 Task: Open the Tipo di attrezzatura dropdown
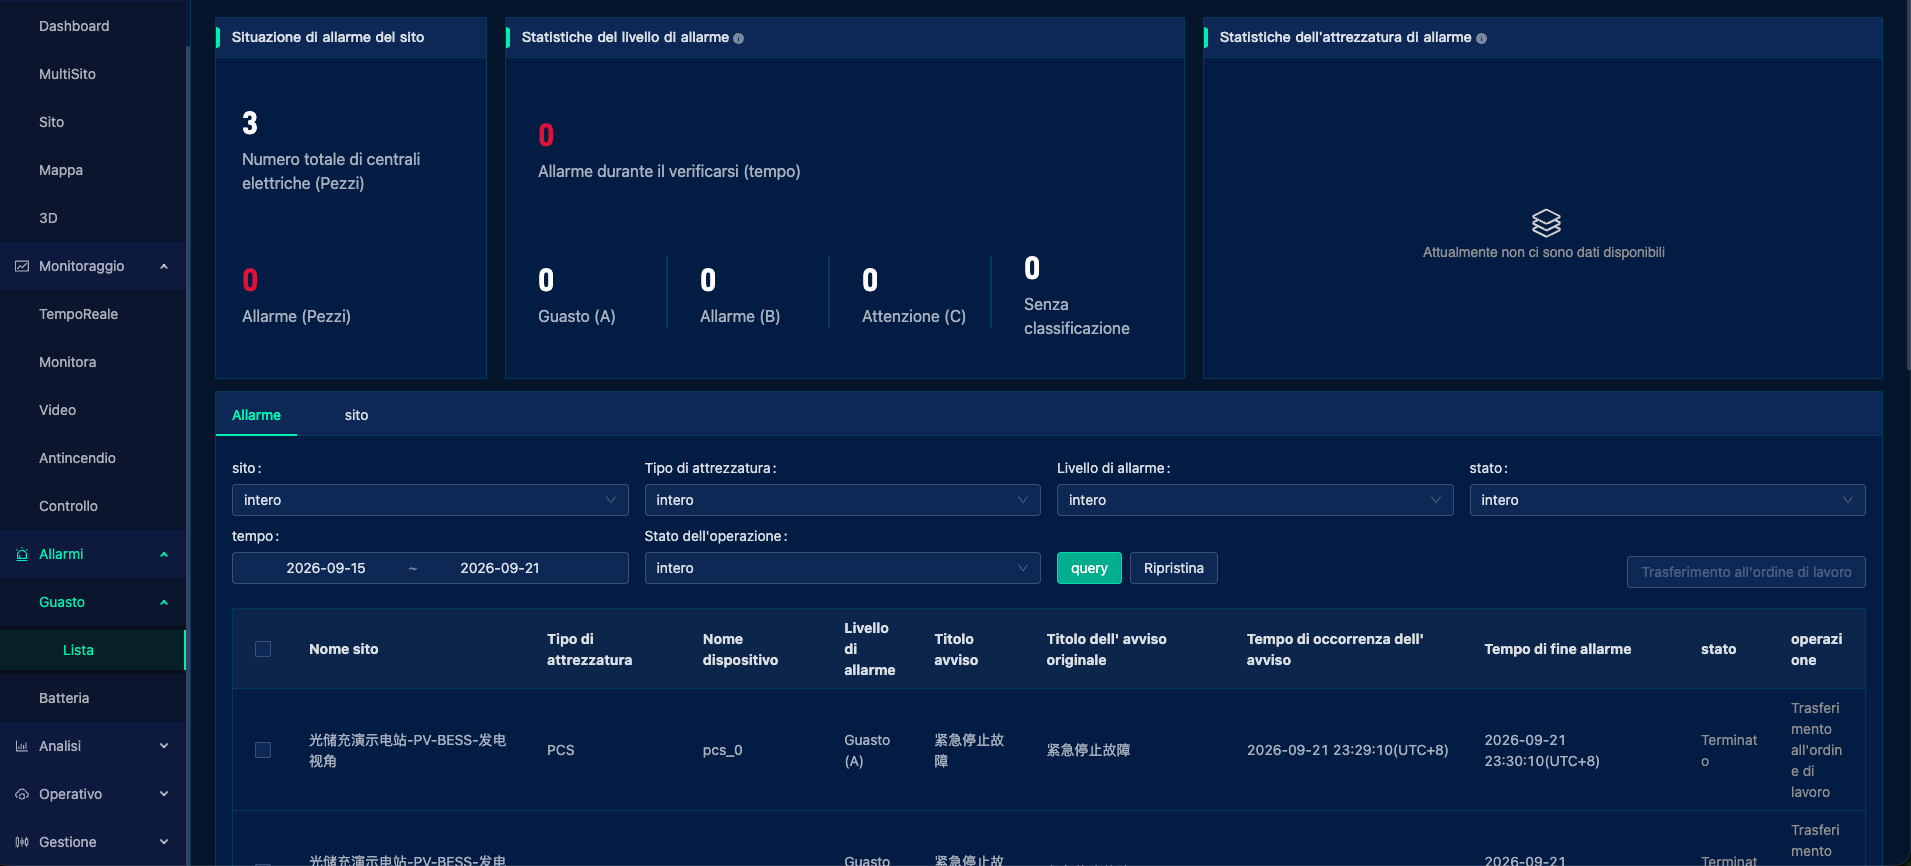842,500
